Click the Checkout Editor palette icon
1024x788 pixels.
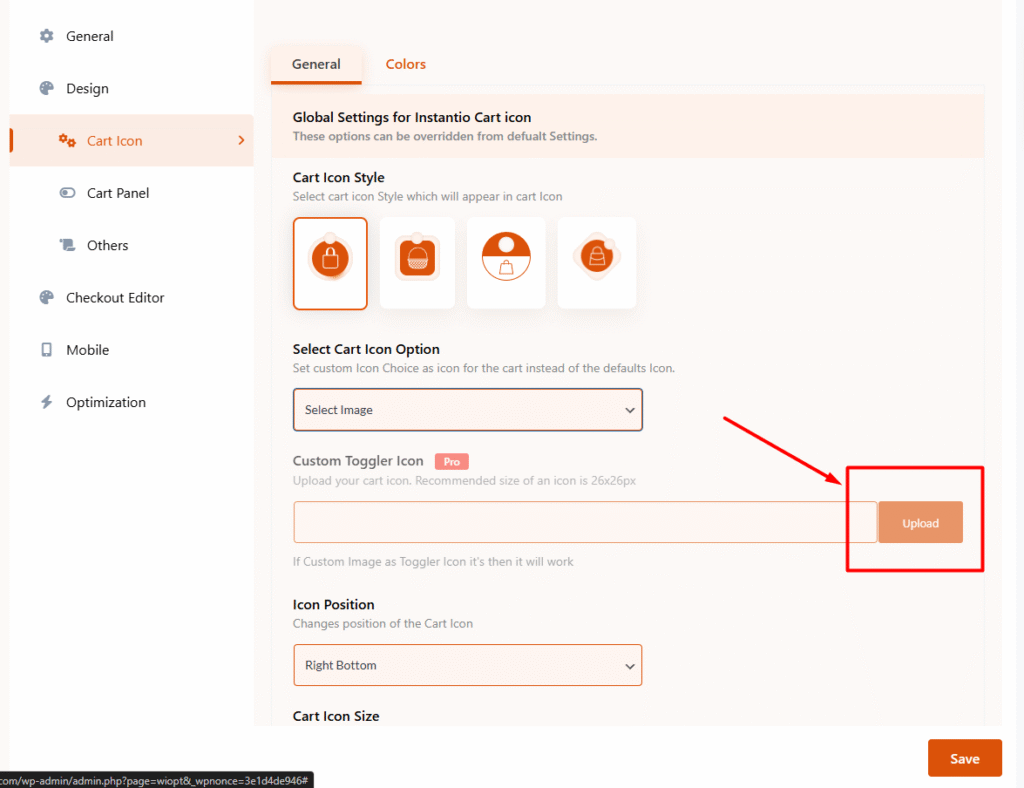pos(46,297)
